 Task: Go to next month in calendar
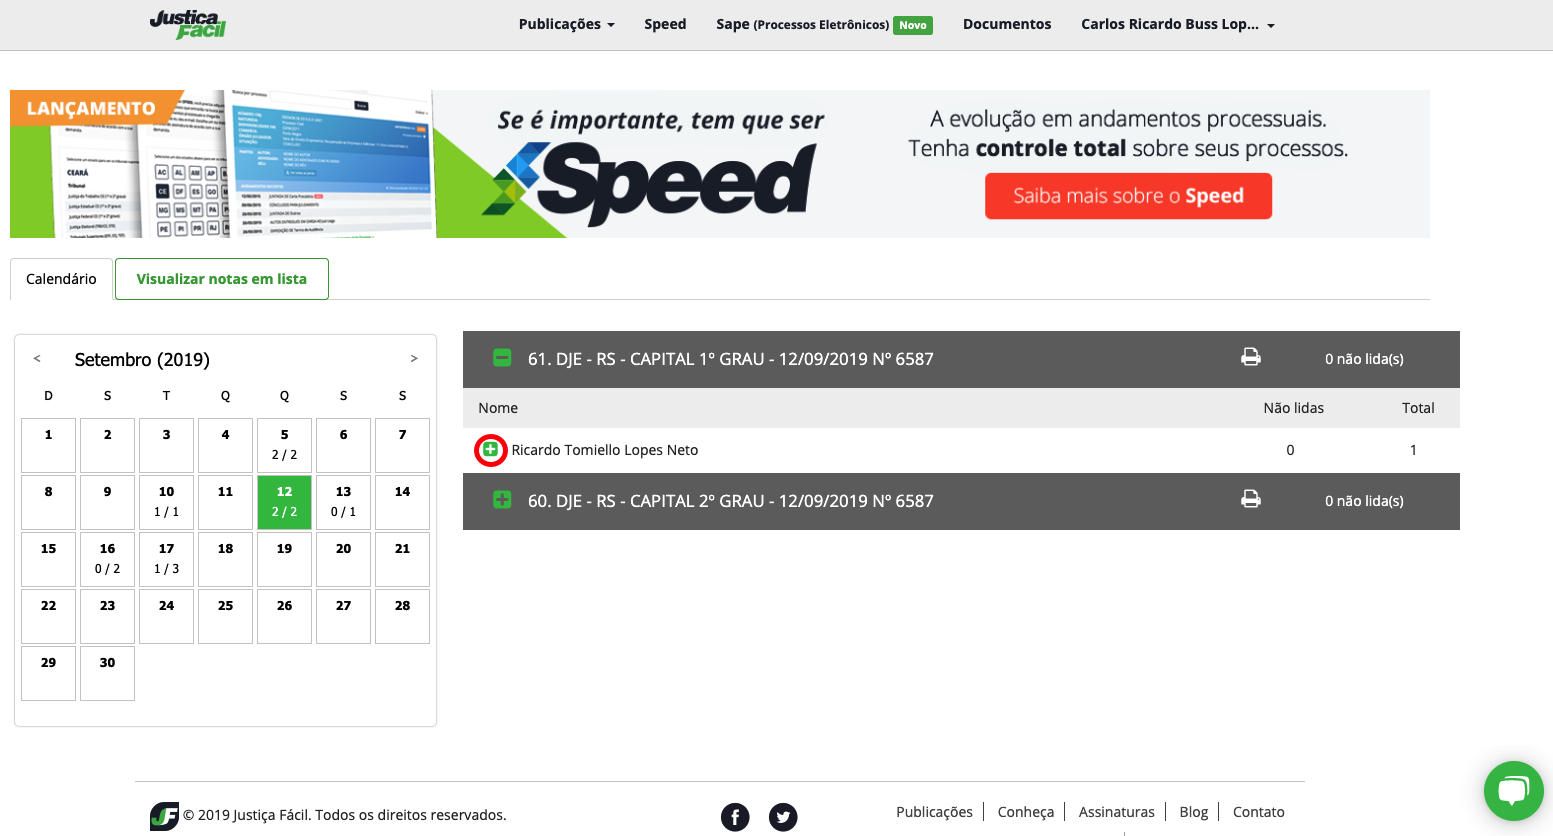414,358
